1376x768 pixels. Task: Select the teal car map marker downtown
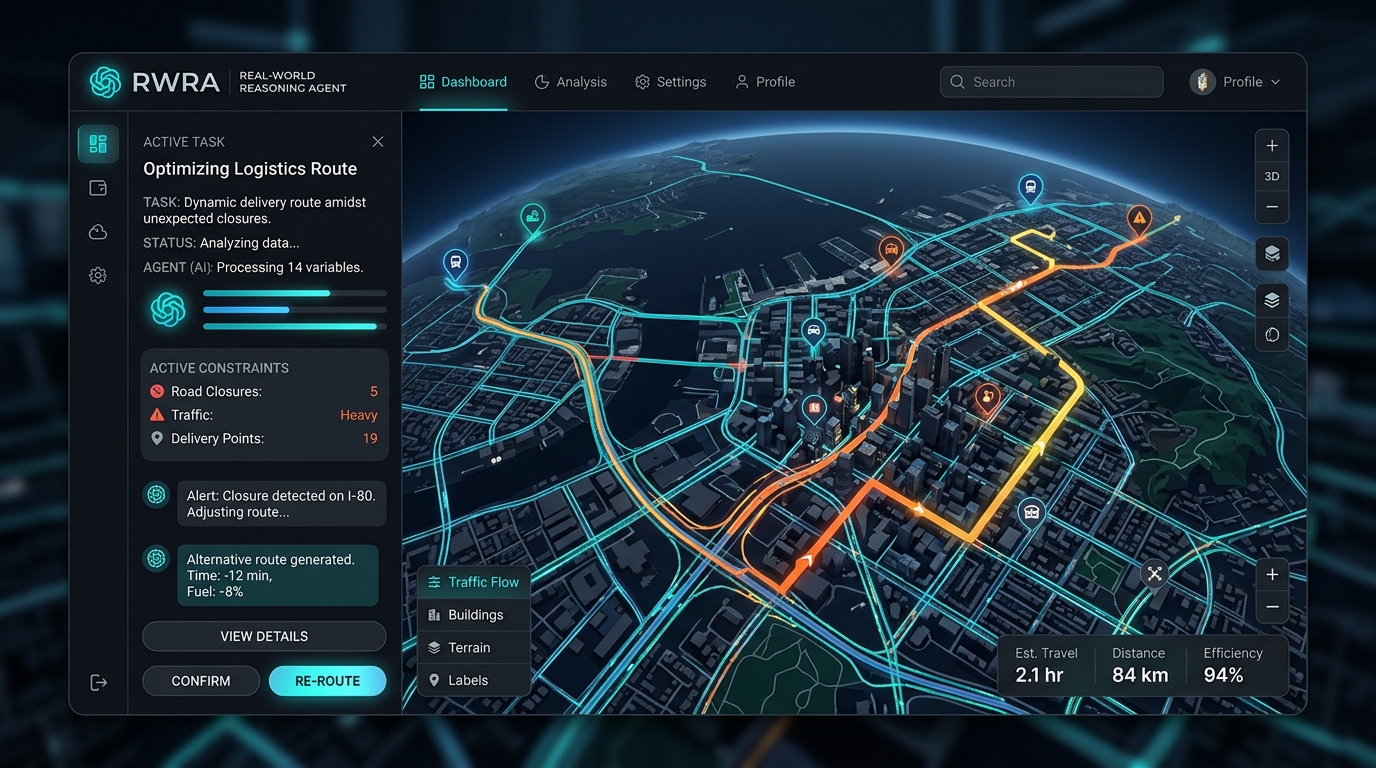pyautogui.click(x=814, y=333)
